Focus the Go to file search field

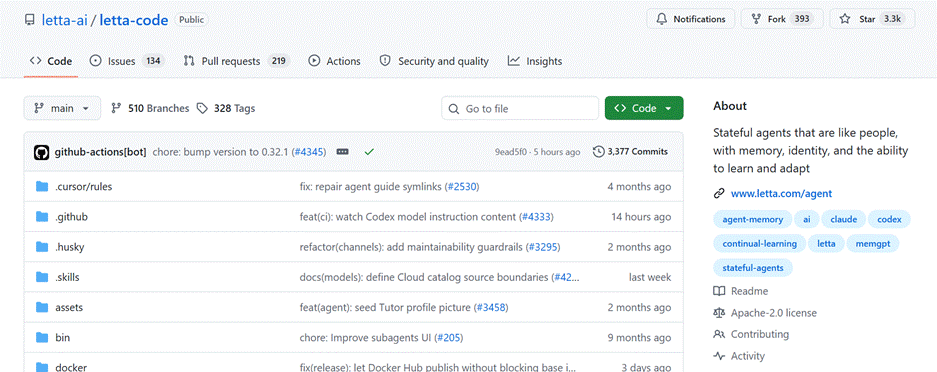pyautogui.click(x=520, y=109)
